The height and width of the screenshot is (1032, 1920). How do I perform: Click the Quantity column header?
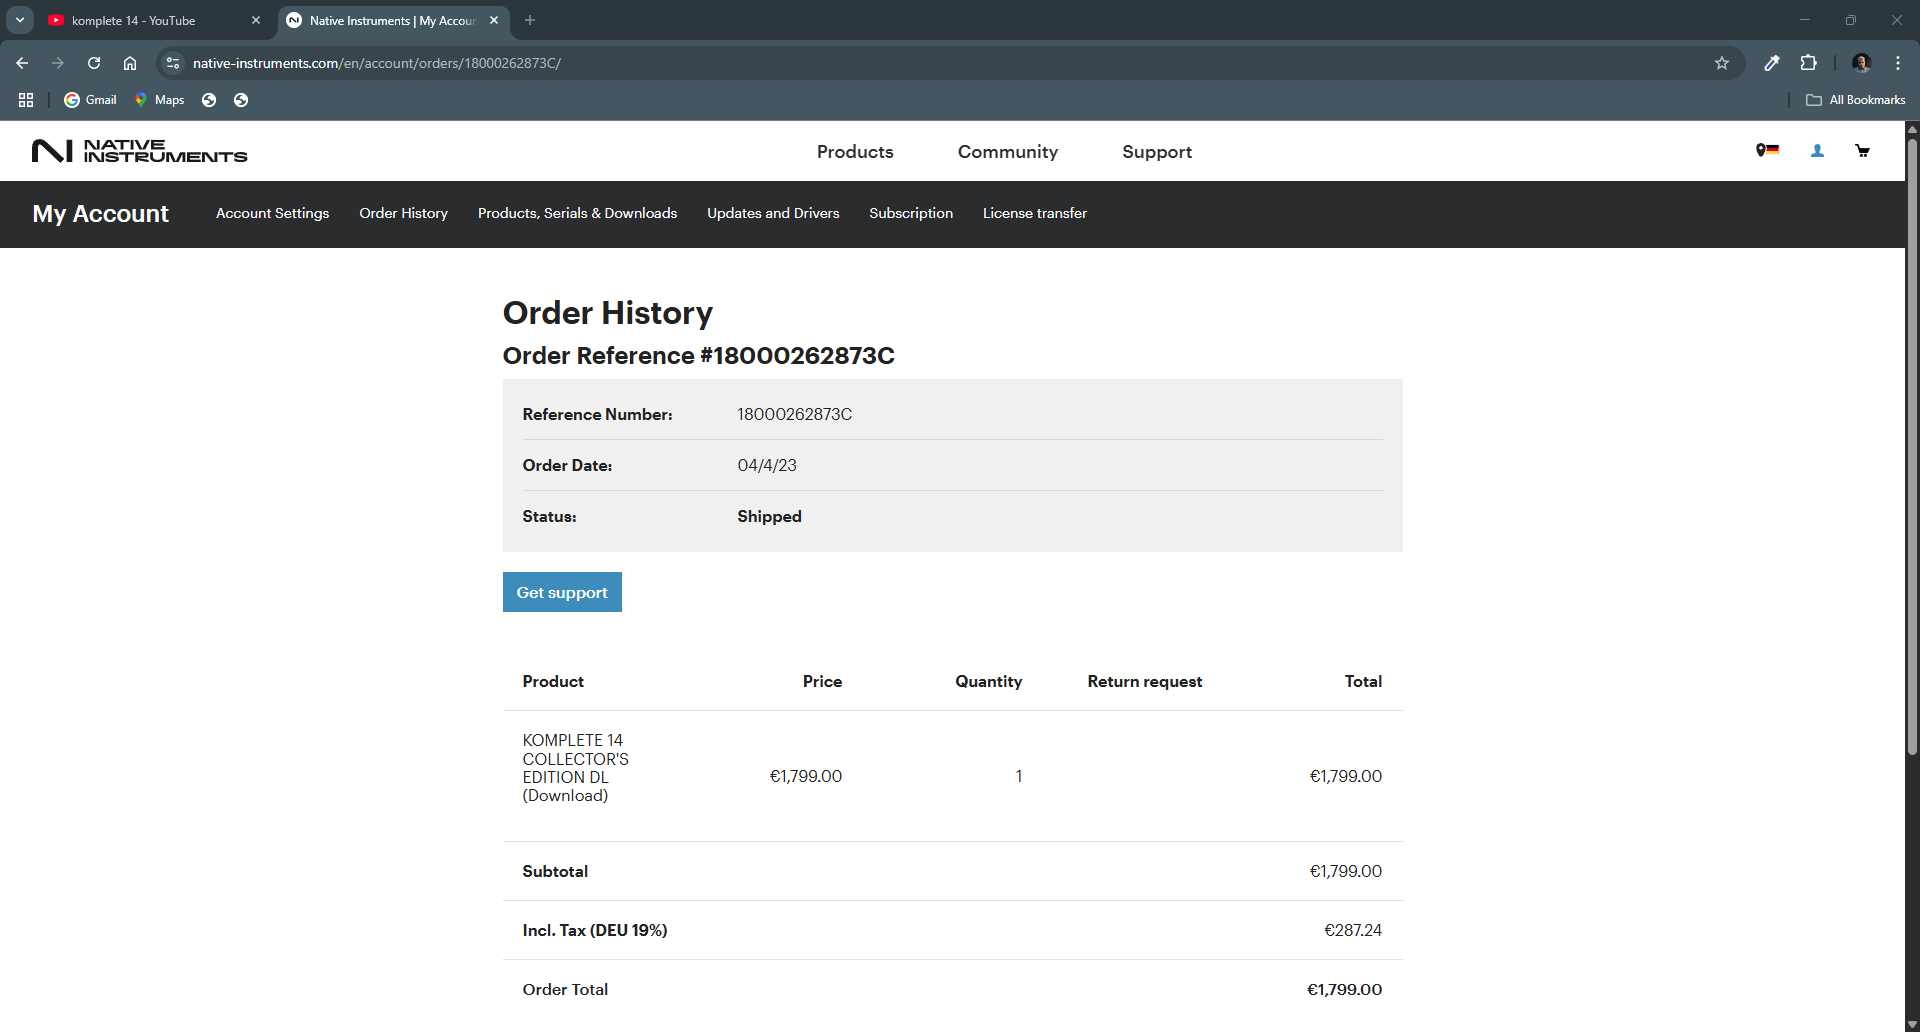tap(988, 681)
